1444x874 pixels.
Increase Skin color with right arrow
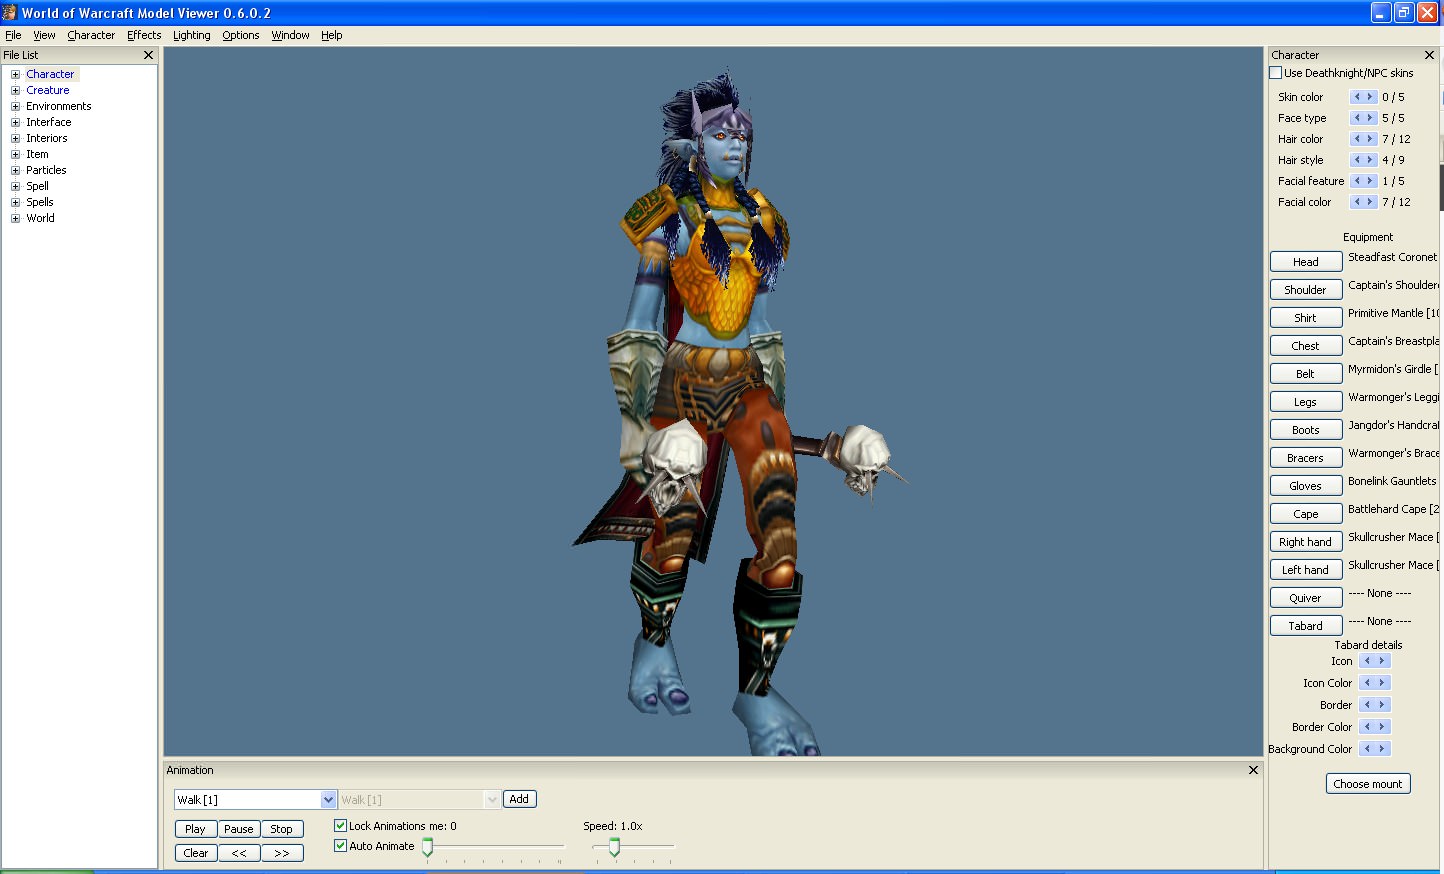pyautogui.click(x=1370, y=97)
